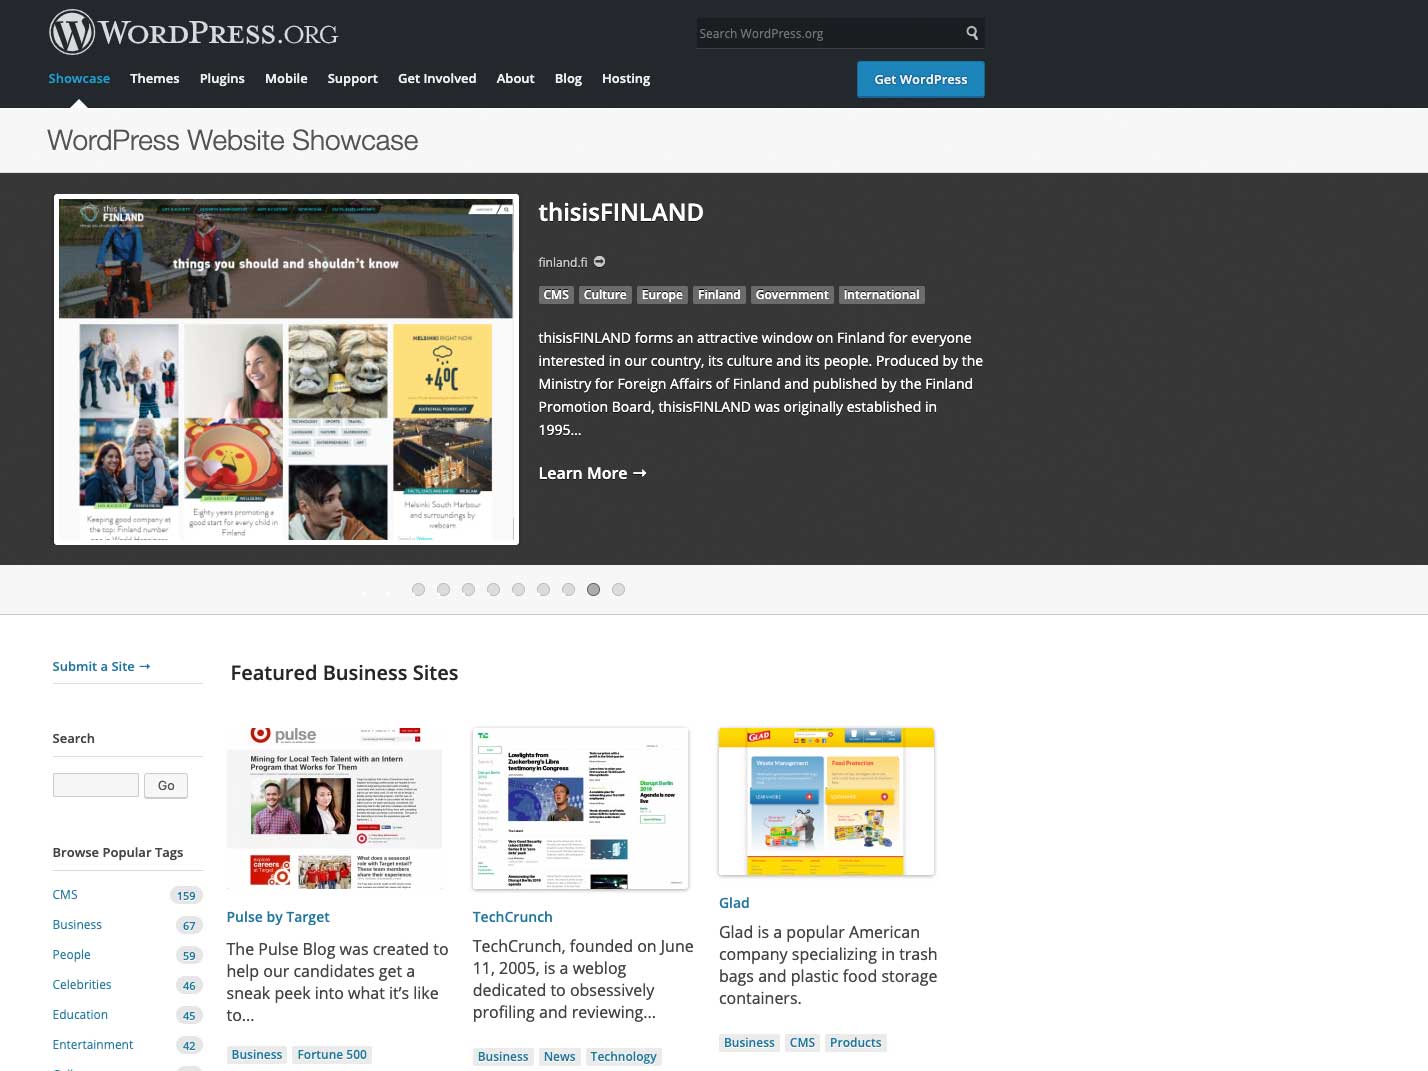This screenshot has width=1428, height=1071.
Task: Select Business tag under Pulse by Target
Action: pyautogui.click(x=257, y=1055)
